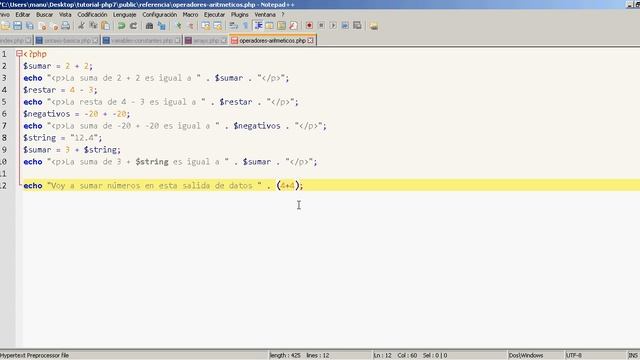Open the Configuración menu

[x=160, y=15]
